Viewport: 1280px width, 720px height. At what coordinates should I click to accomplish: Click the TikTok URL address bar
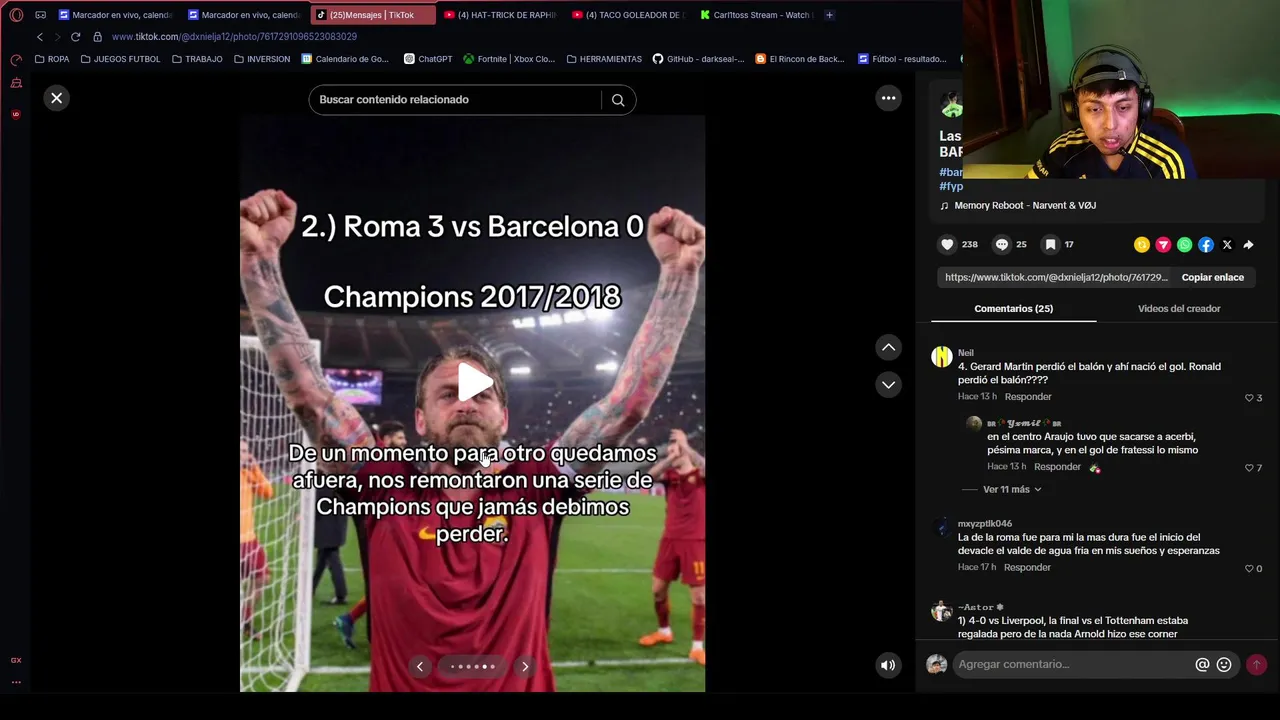click(x=234, y=37)
